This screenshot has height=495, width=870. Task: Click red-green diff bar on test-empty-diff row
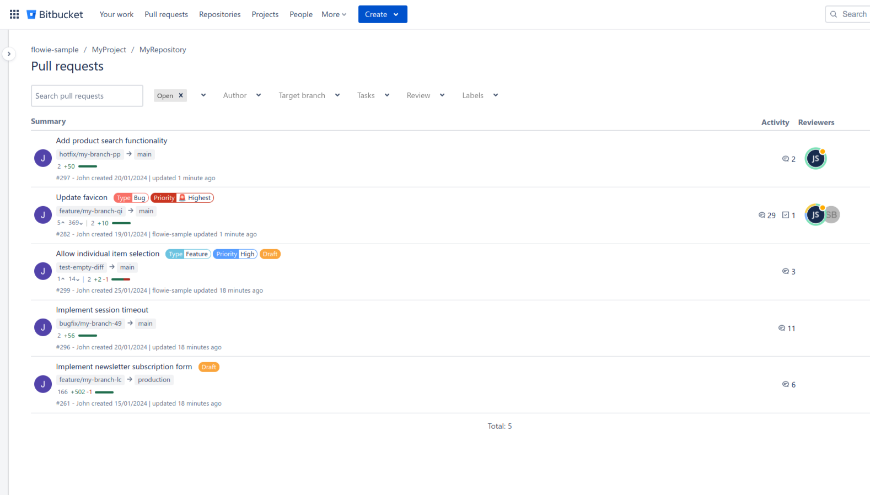click(120, 280)
